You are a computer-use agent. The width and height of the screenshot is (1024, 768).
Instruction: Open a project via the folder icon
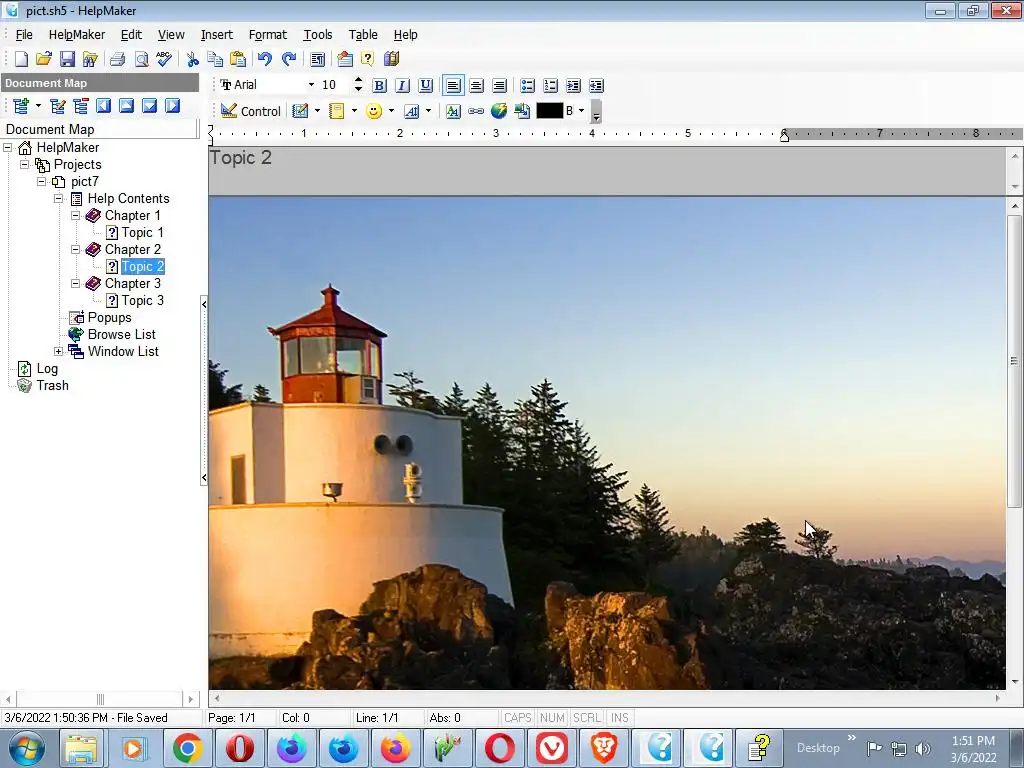pyautogui.click(x=44, y=59)
